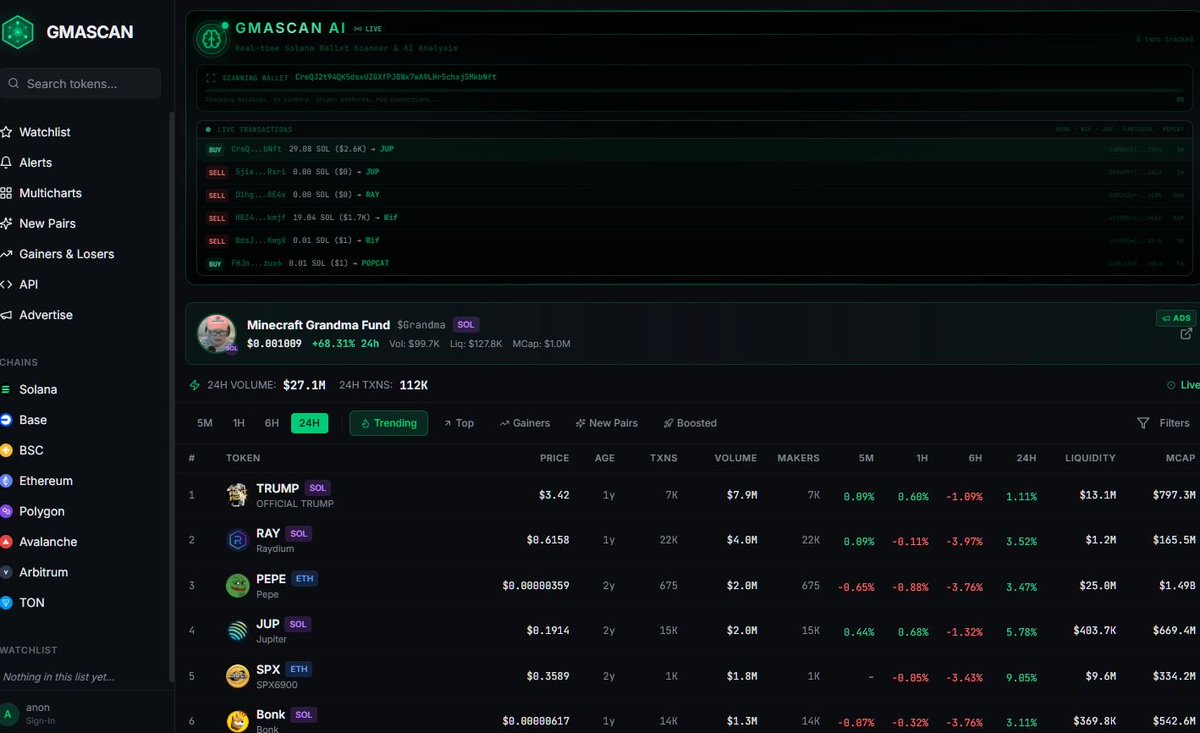Open the Filters dropdown

[1163, 423]
